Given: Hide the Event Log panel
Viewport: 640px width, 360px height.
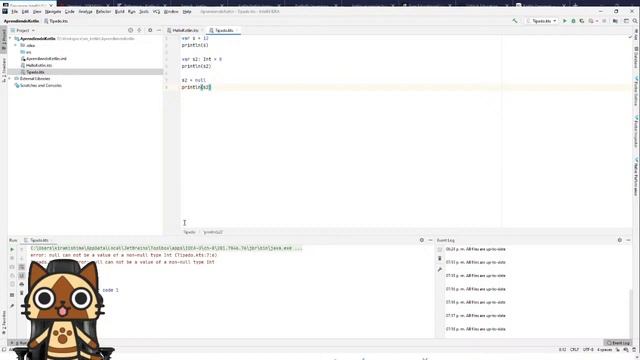Looking at the screenshot, I should coord(629,240).
